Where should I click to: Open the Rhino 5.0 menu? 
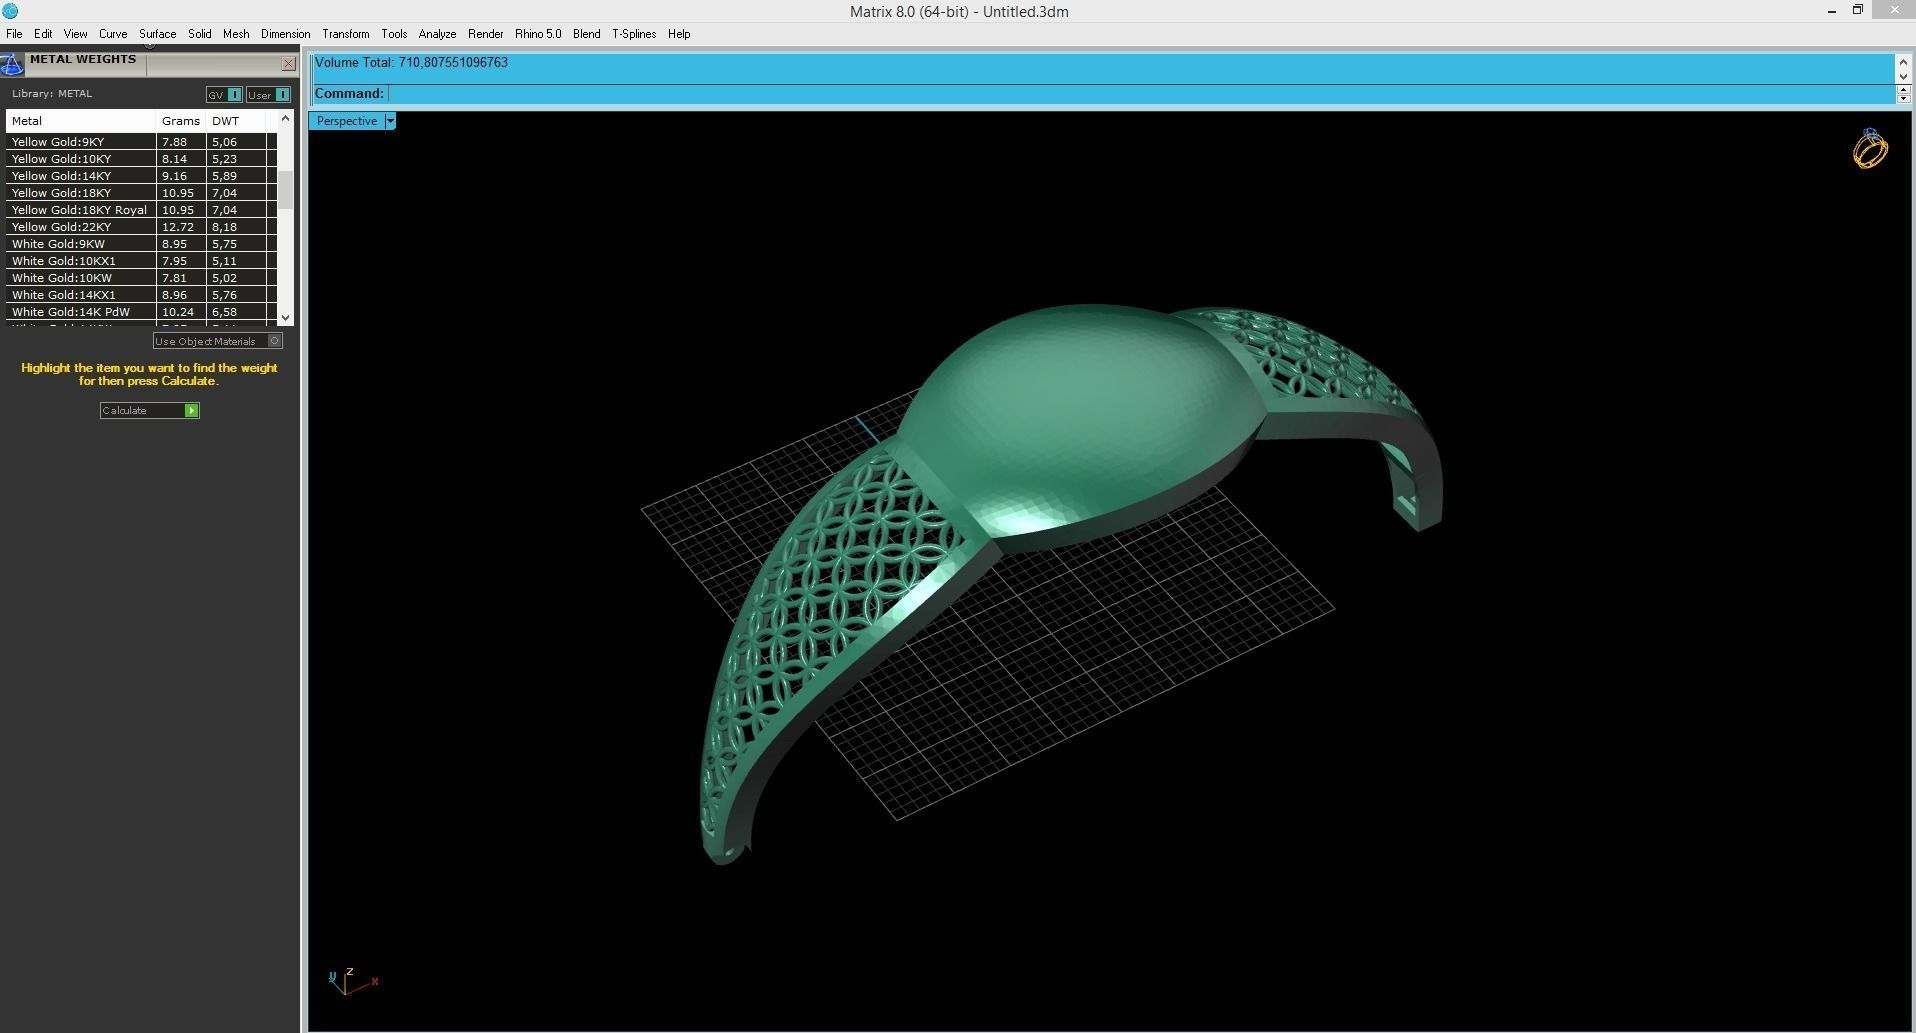[538, 34]
